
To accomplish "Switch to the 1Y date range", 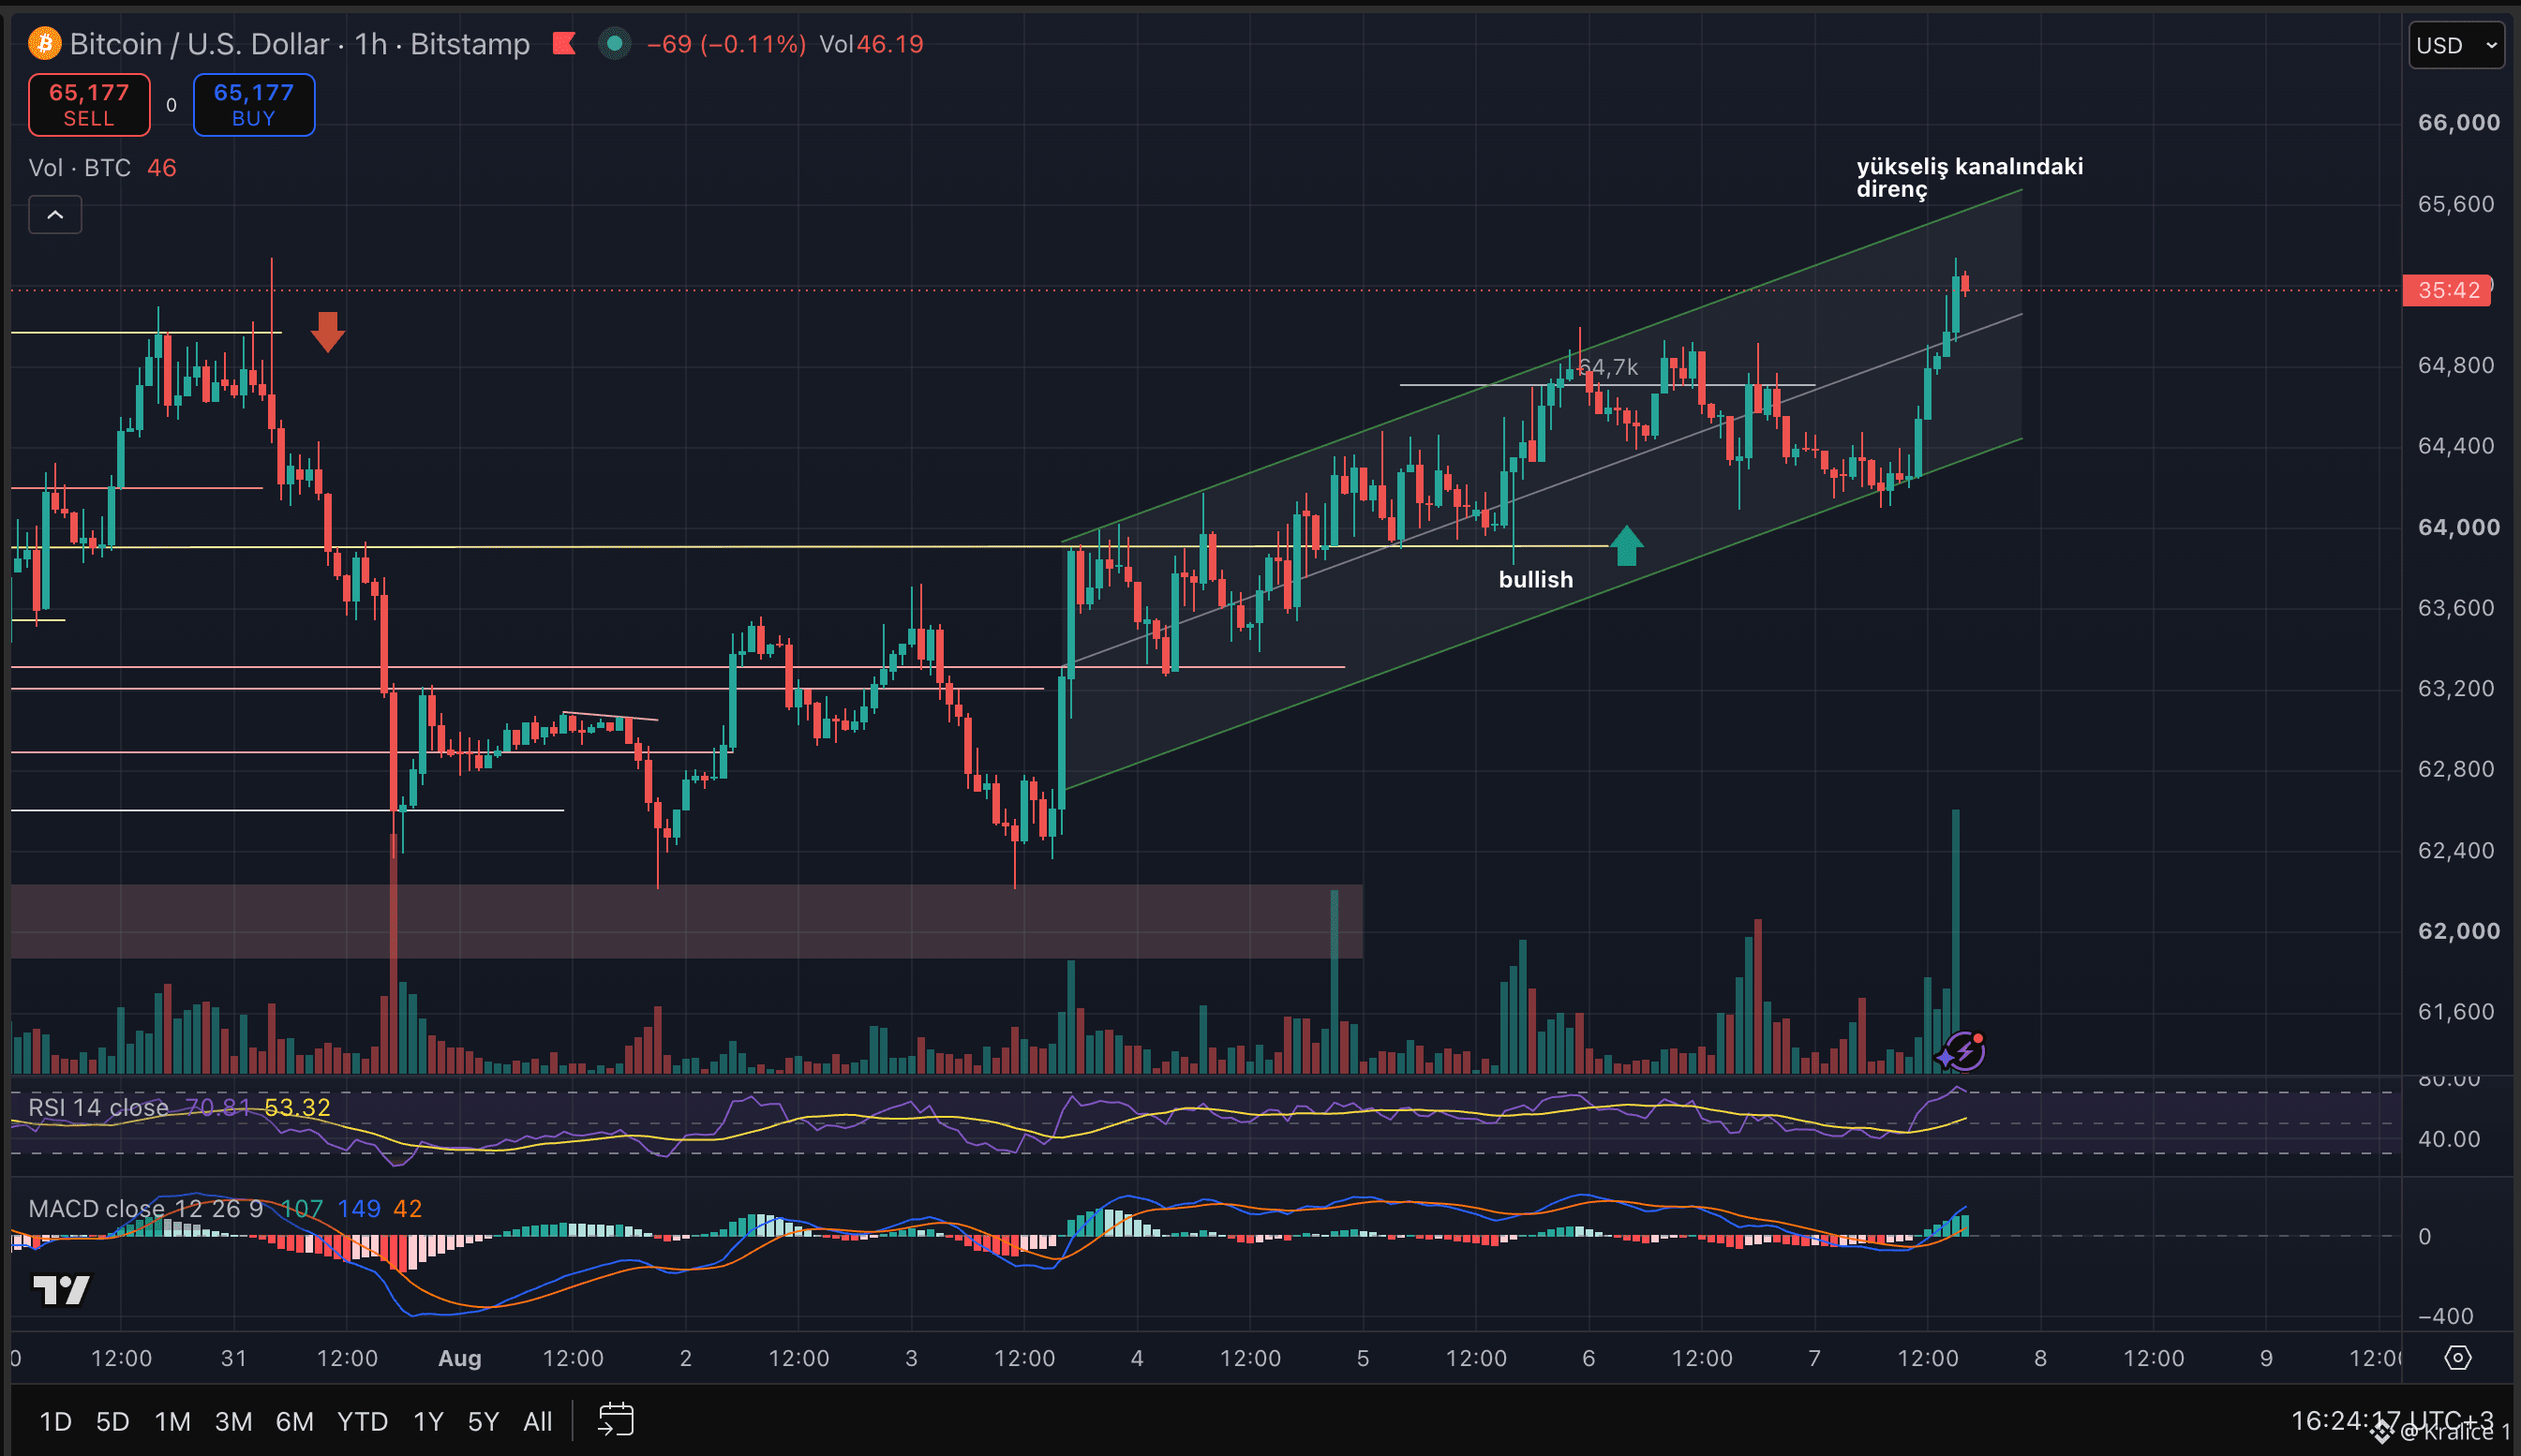I will (x=428, y=1421).
